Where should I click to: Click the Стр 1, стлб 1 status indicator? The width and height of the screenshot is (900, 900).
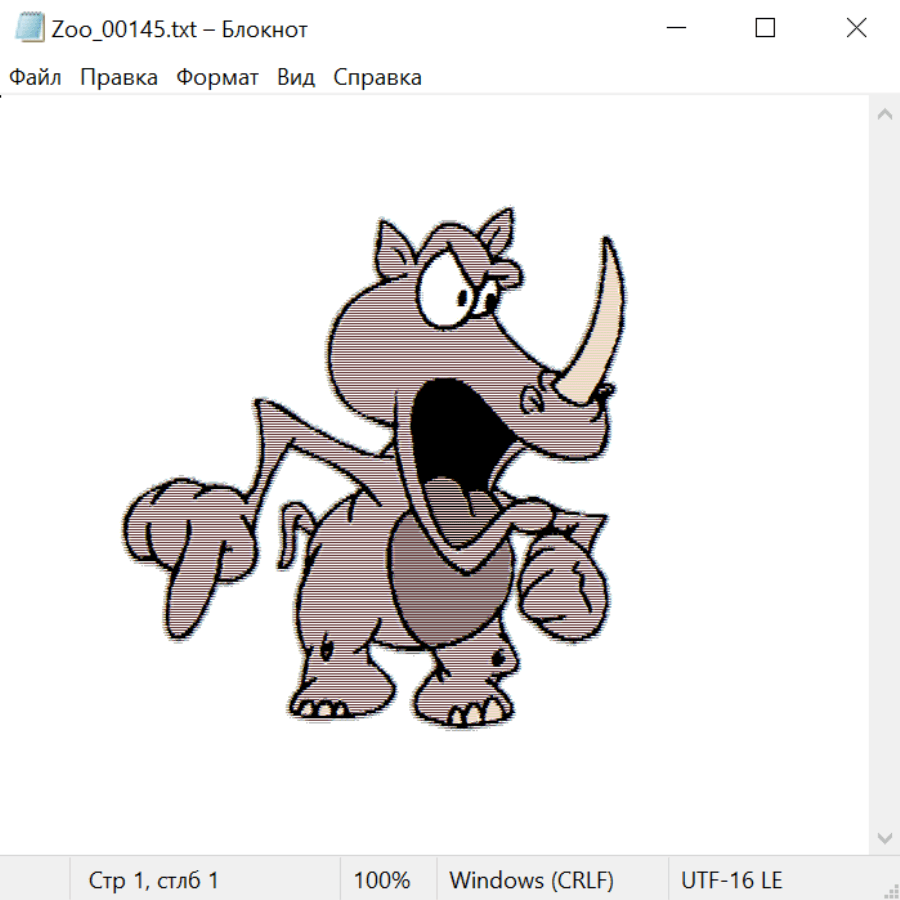[x=154, y=880]
